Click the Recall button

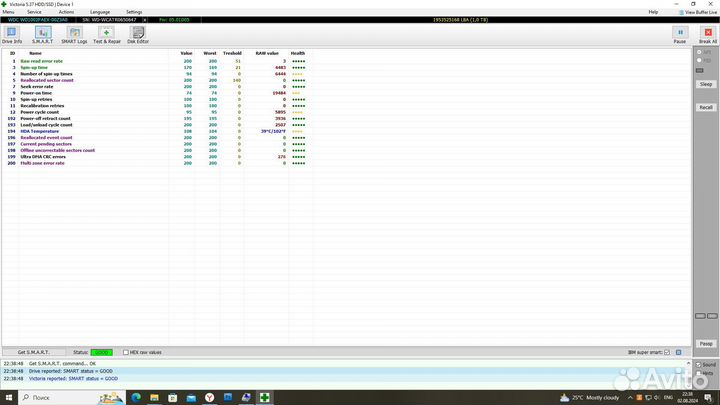[x=706, y=107]
